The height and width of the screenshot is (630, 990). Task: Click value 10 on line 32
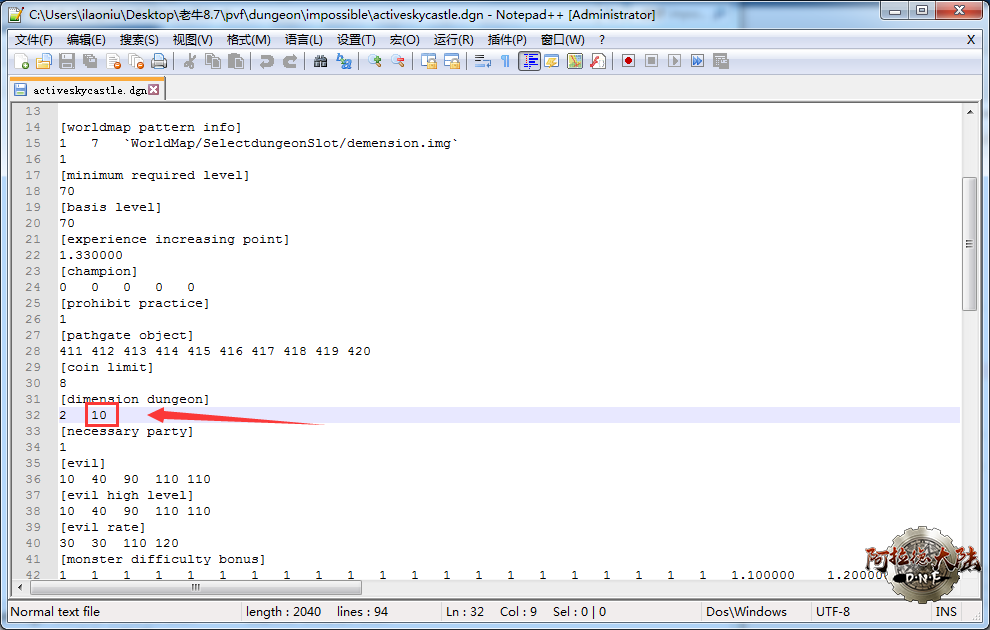pos(100,415)
